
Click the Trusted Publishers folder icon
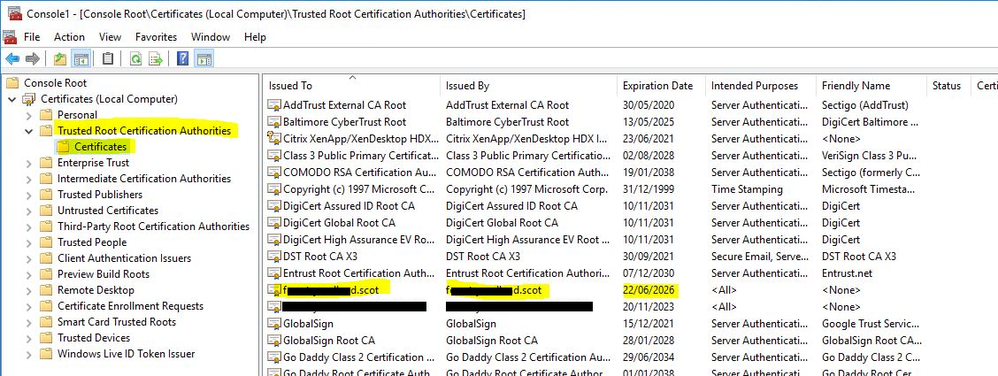45,195
